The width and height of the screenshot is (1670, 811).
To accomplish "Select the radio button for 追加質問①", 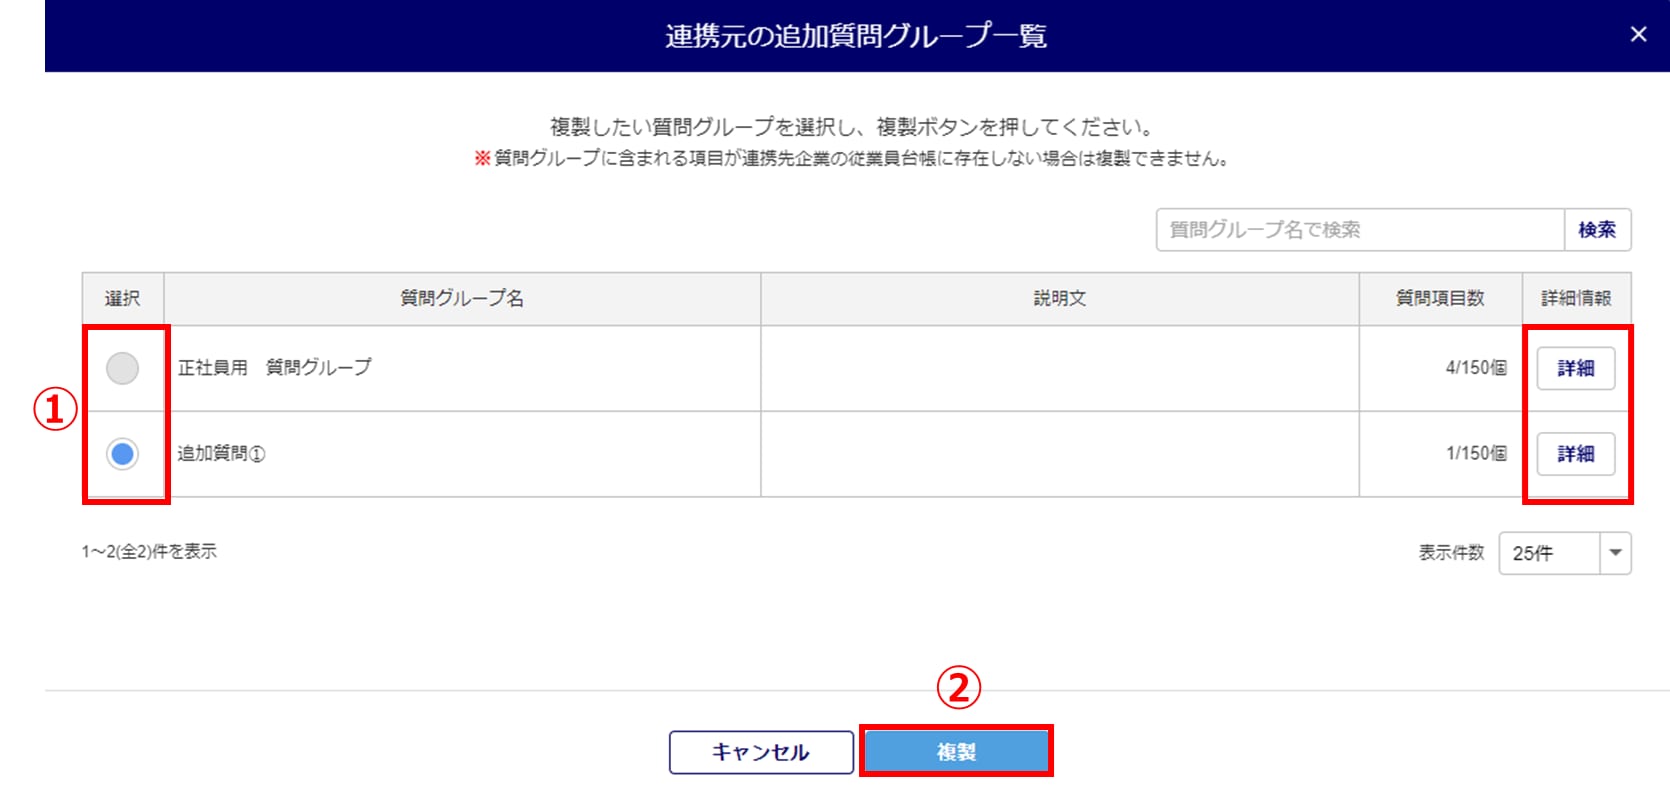I will [x=122, y=454].
